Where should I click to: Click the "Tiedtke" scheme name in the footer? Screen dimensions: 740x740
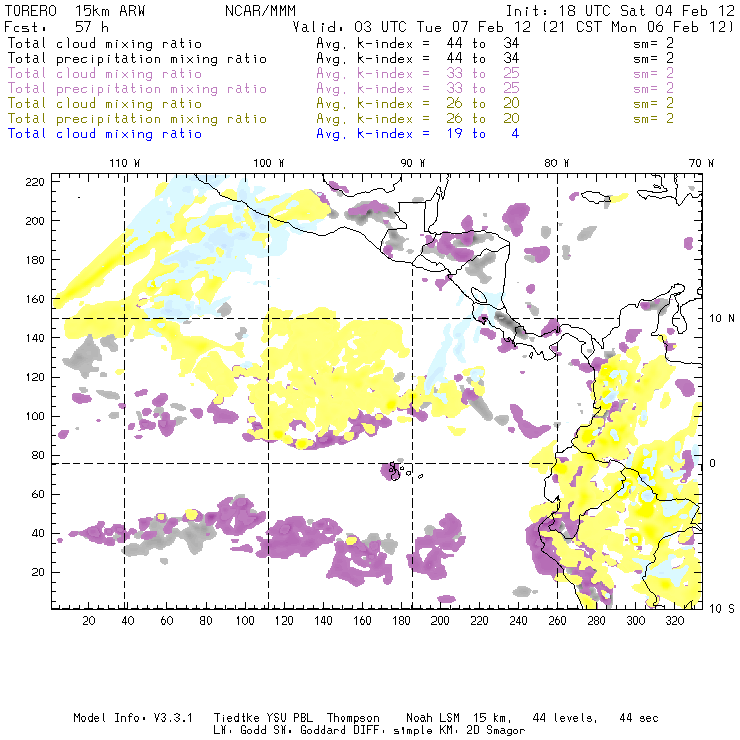237,718
